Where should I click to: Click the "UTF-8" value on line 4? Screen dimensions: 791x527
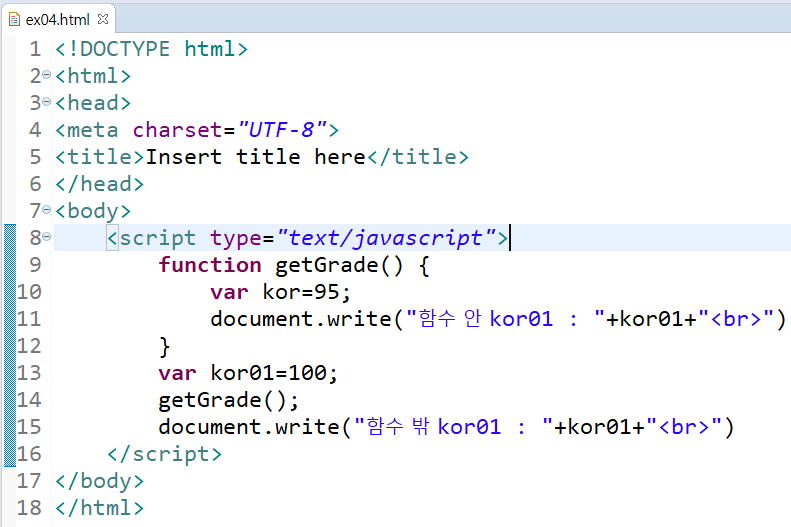[282, 130]
